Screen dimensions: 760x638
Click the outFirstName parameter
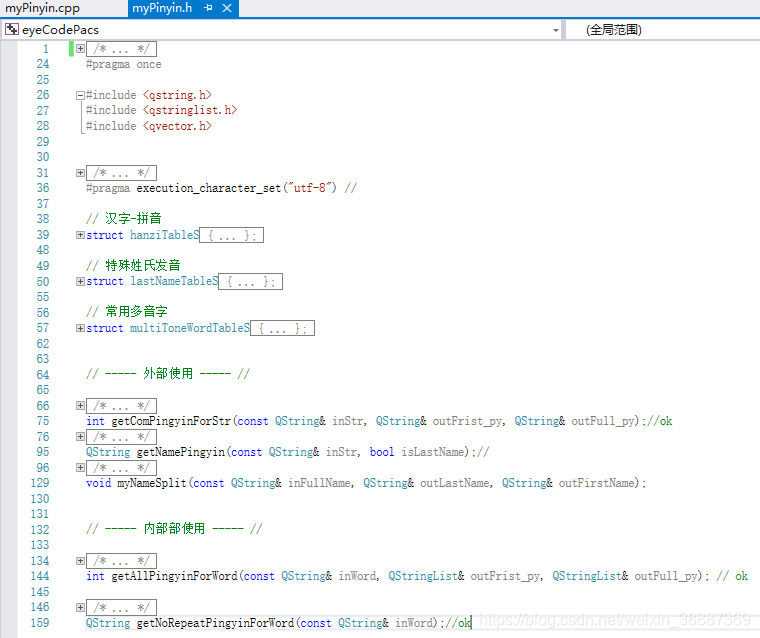pos(597,483)
